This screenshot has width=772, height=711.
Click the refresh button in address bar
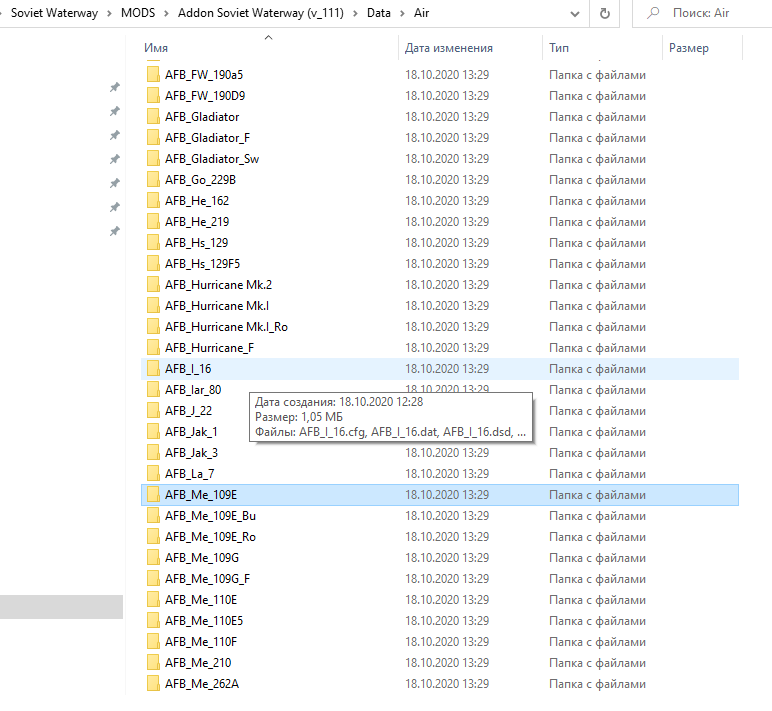pyautogui.click(x=605, y=13)
